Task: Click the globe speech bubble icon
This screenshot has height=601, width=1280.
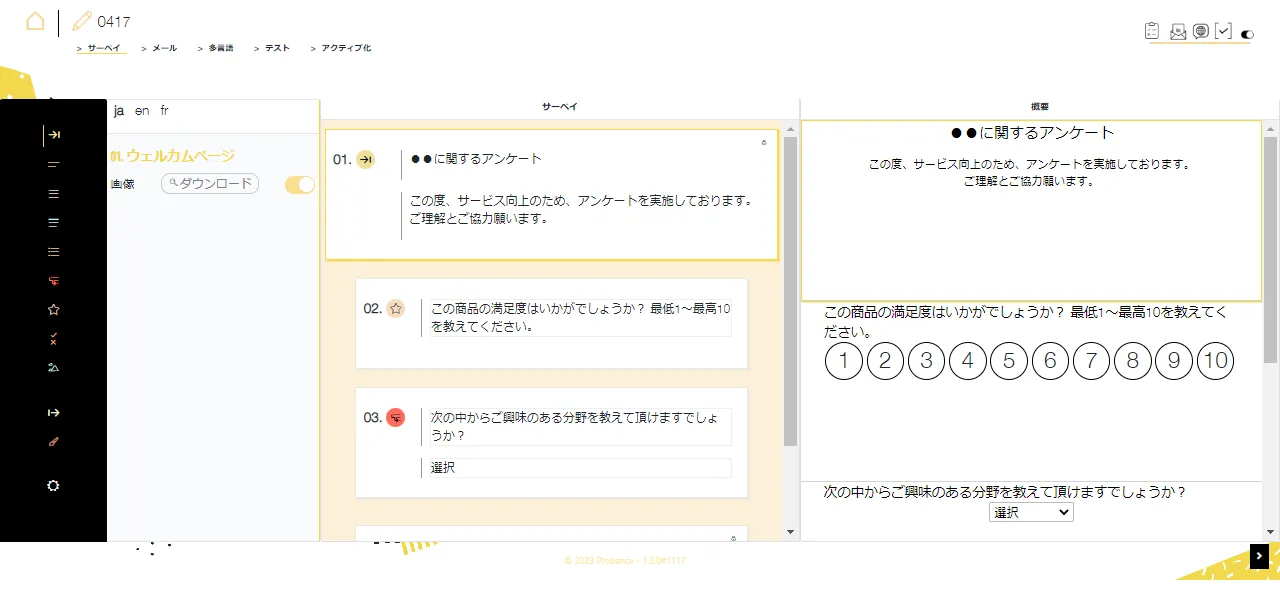Action: 1201,31
